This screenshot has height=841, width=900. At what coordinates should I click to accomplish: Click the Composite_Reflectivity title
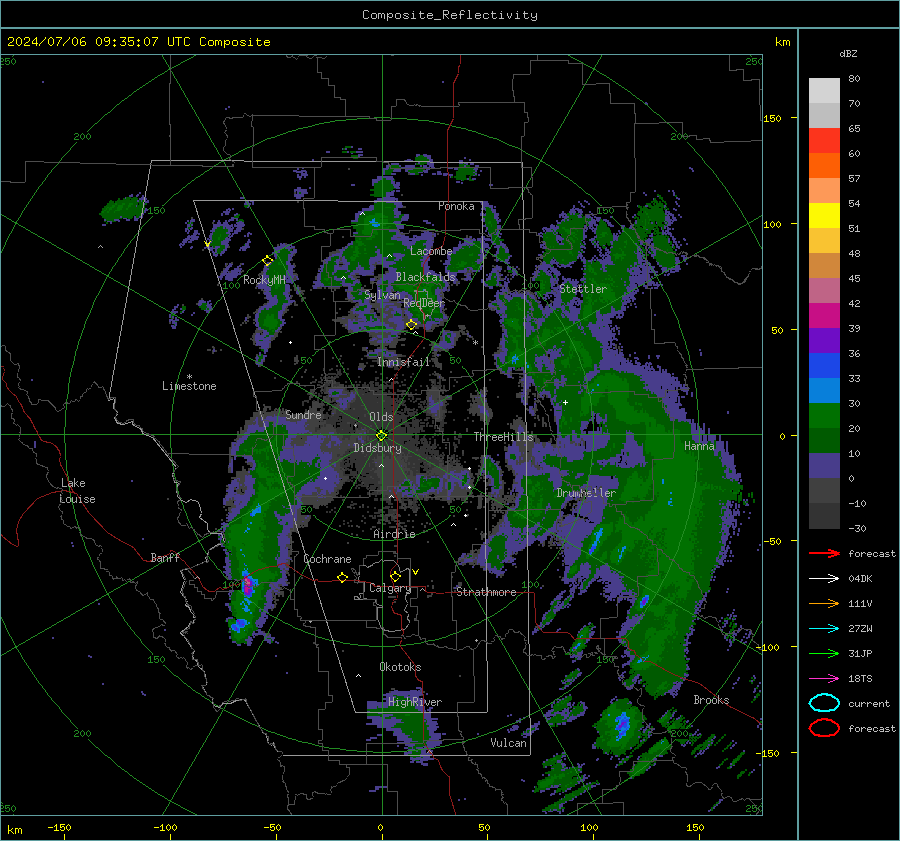pyautogui.click(x=449, y=15)
